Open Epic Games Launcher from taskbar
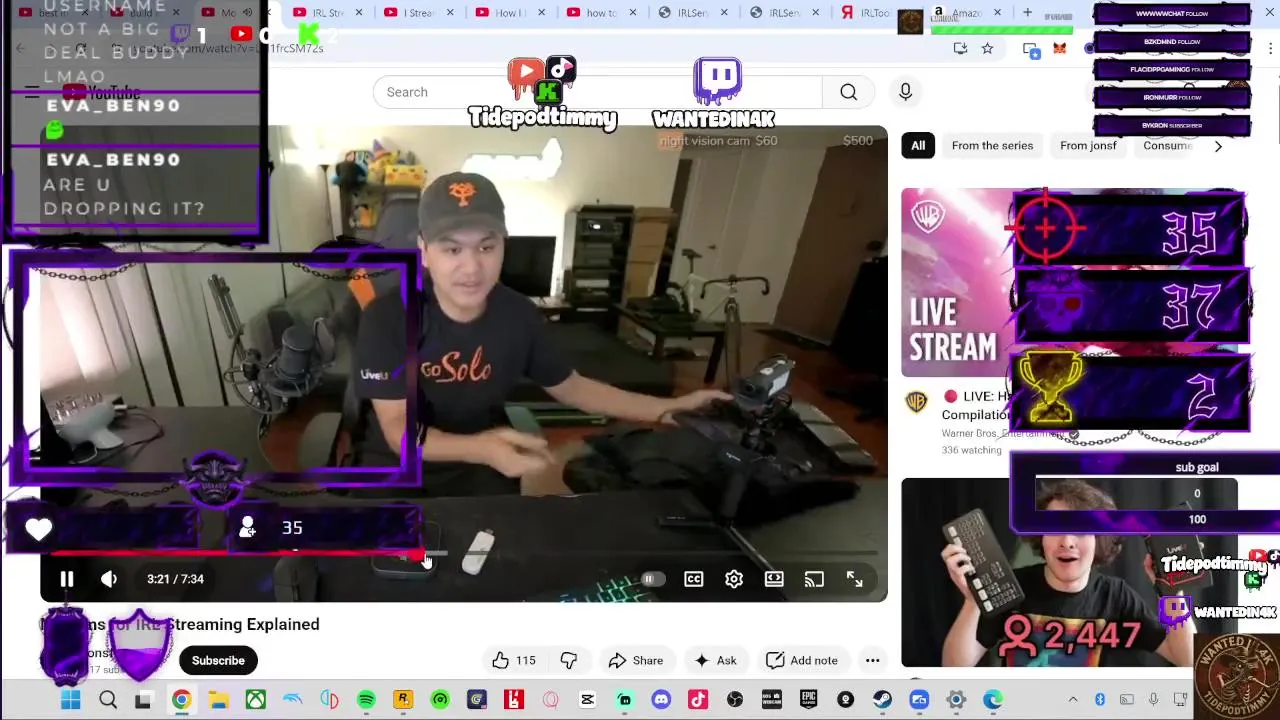 (x=808, y=700)
